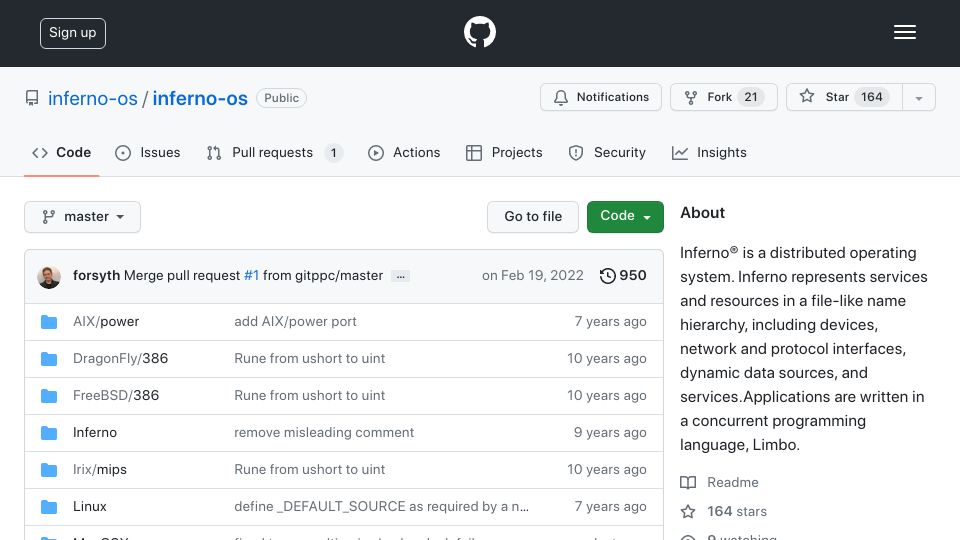Image resolution: width=960 pixels, height=540 pixels.
Task: Open the Linux folder
Action: click(x=89, y=506)
